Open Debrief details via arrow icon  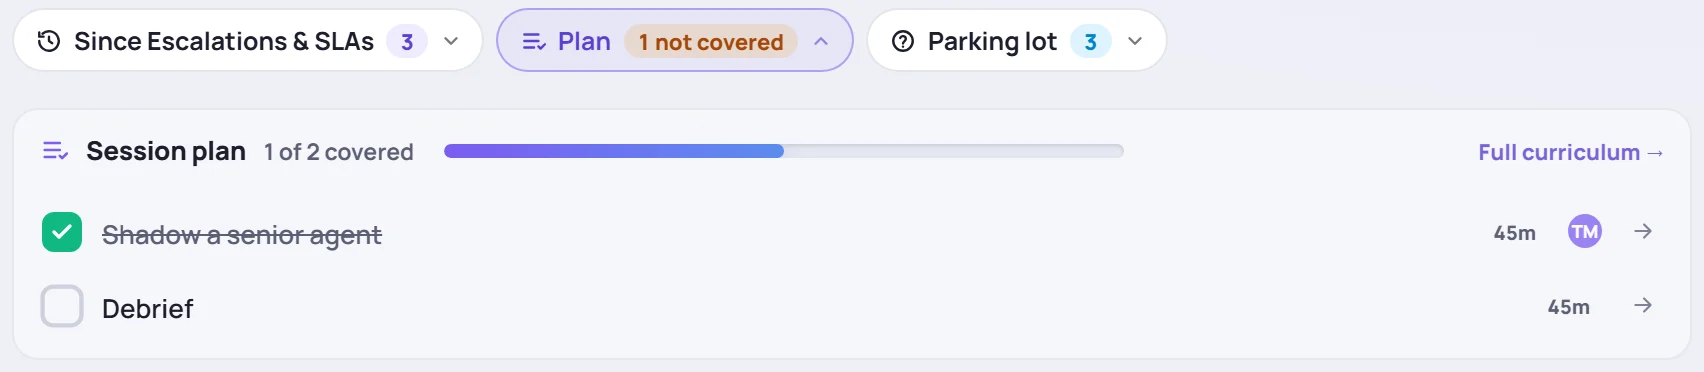click(1643, 305)
